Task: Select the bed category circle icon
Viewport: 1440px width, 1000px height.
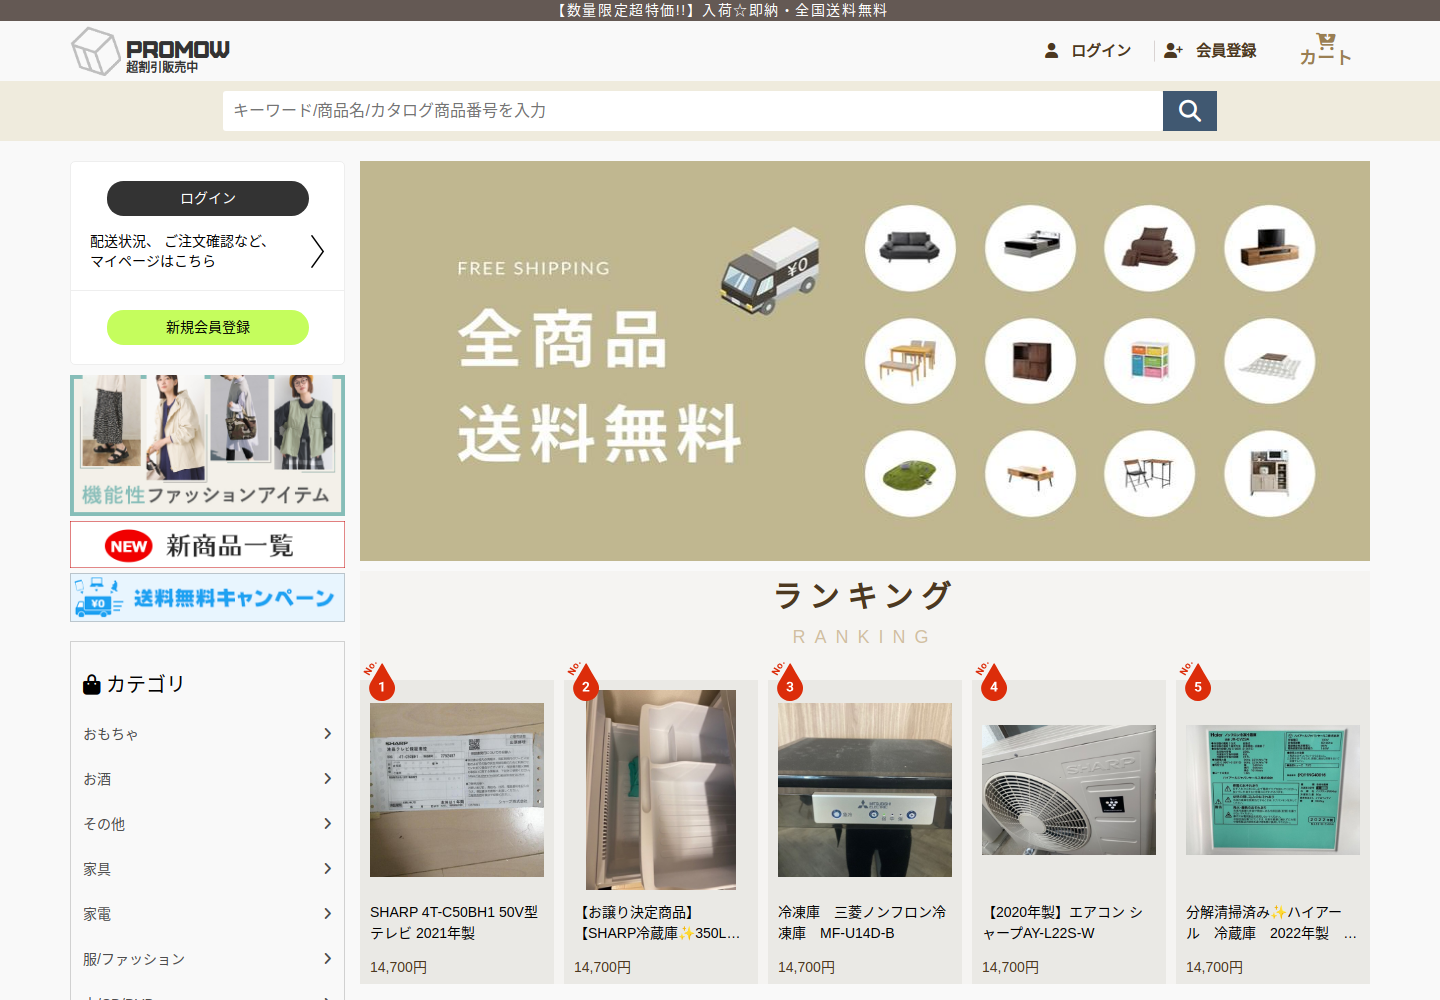Action: click(x=1030, y=248)
